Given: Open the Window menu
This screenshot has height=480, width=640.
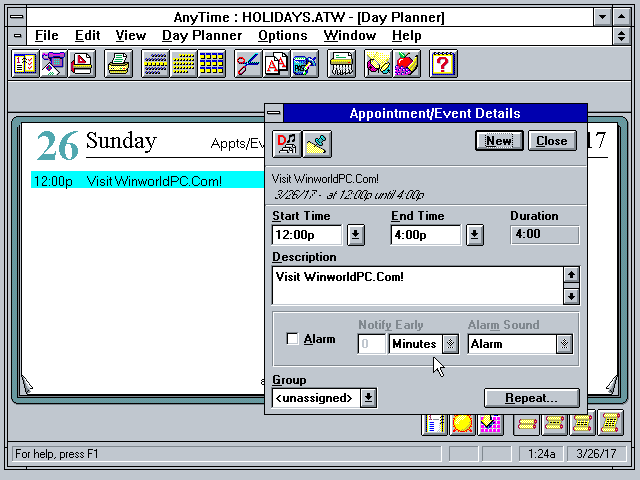Looking at the screenshot, I should coord(350,36).
